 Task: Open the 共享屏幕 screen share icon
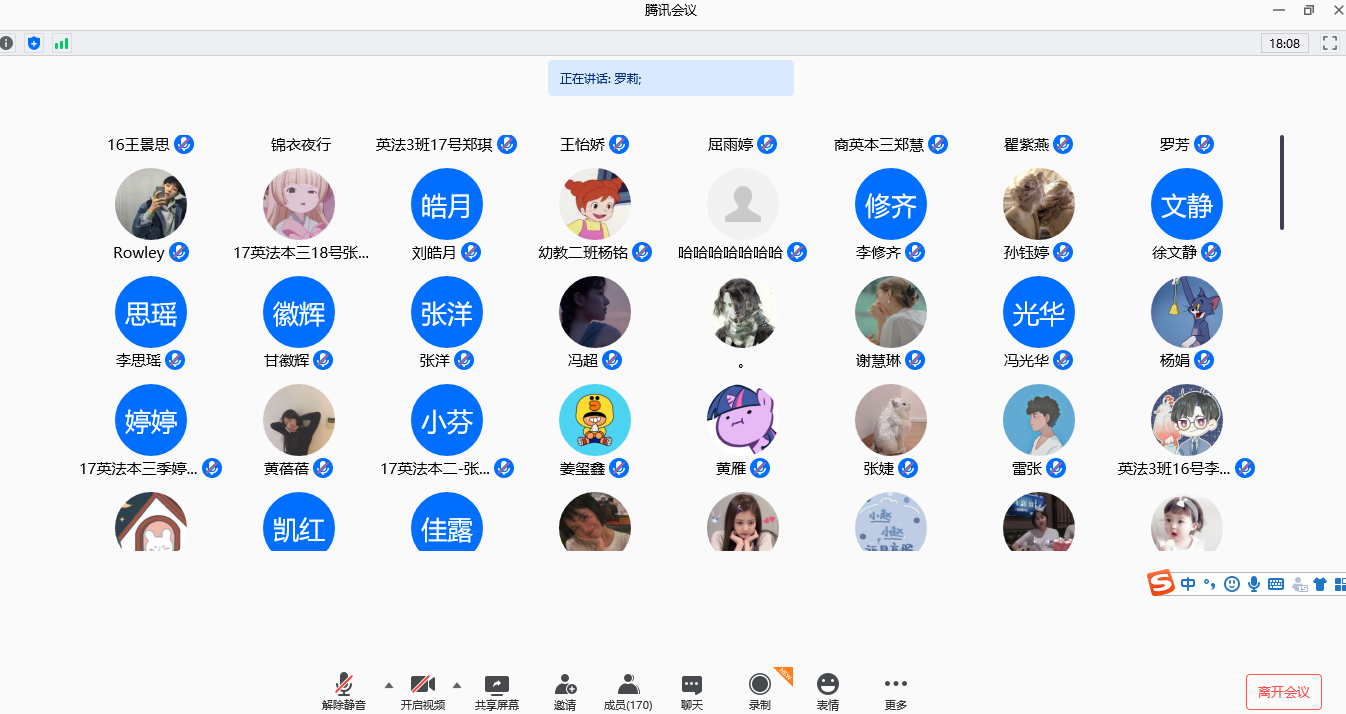(x=497, y=685)
